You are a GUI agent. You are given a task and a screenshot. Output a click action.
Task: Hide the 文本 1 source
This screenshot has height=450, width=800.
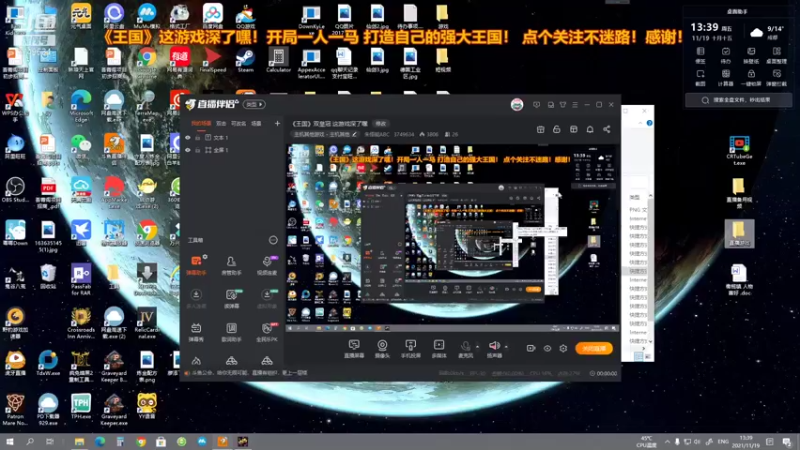188,138
